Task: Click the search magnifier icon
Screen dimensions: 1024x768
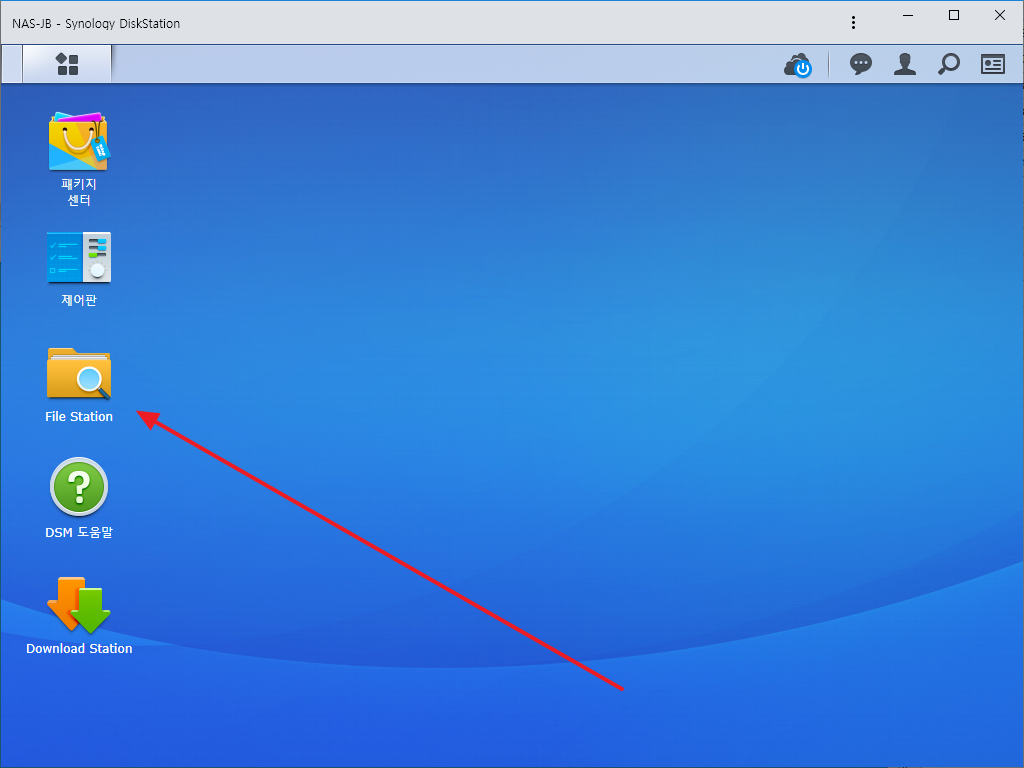Action: [x=948, y=64]
